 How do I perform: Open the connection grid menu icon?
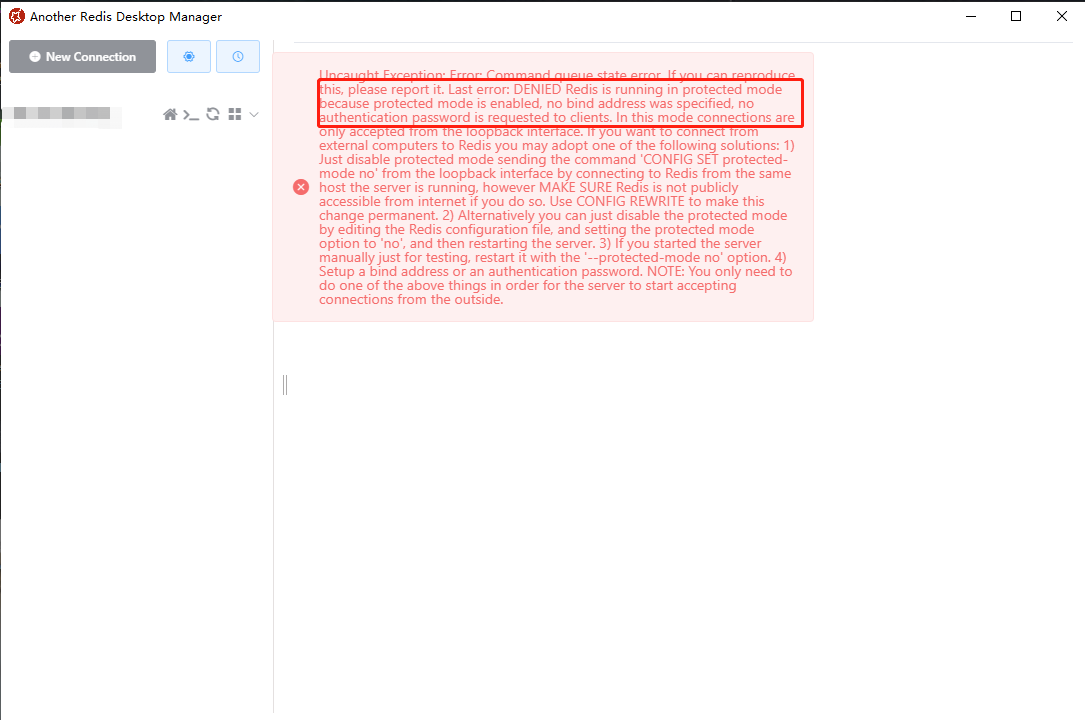(235, 114)
